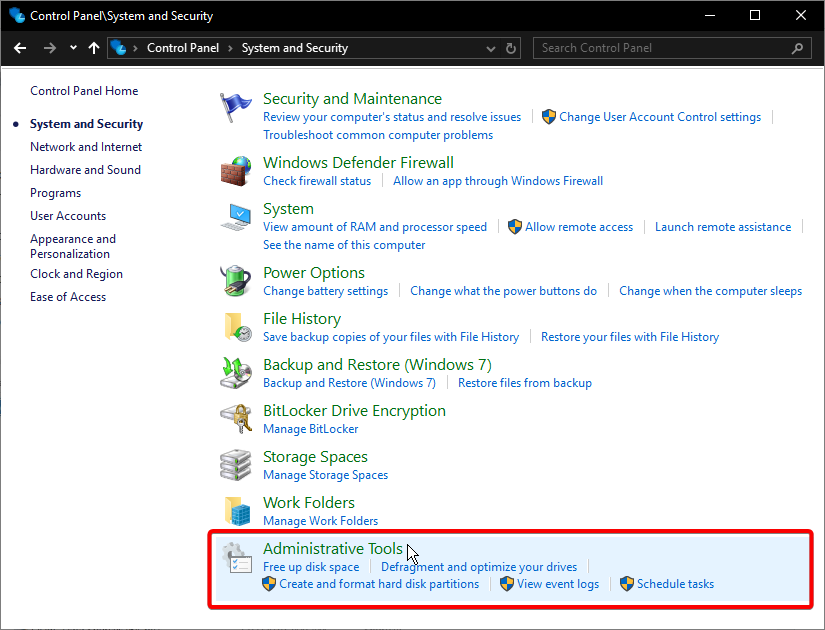Expand the address bar history dropdown
Viewport: 825px width, 630px height.
[491, 48]
